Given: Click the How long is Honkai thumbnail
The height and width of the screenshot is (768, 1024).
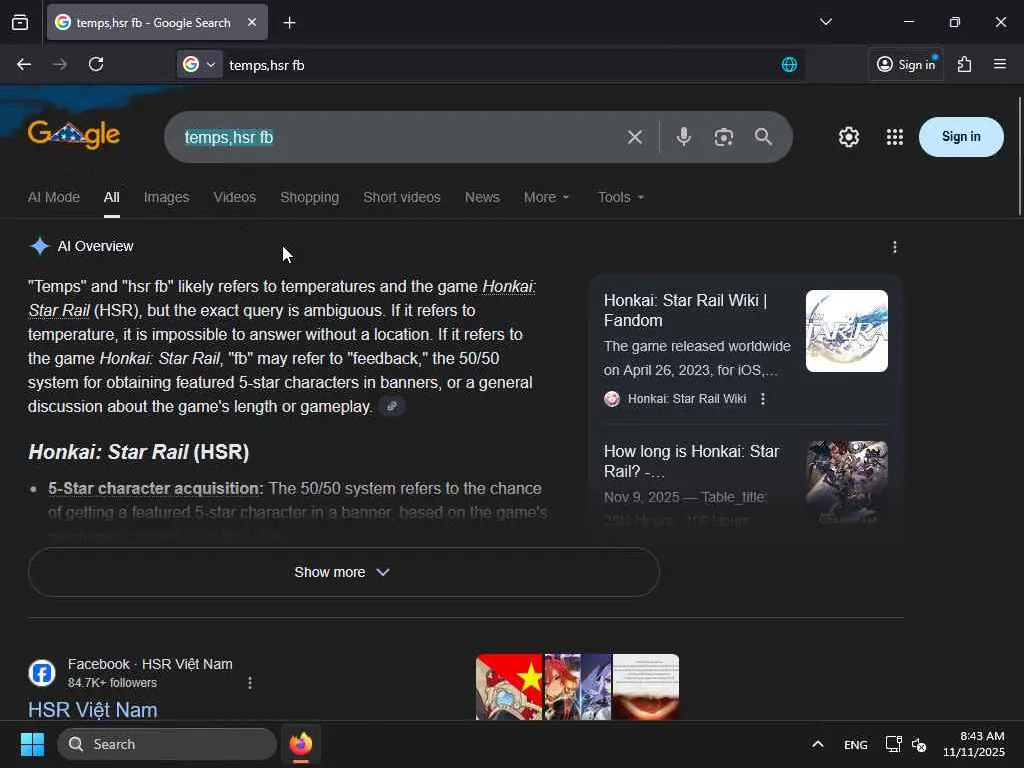Looking at the screenshot, I should point(847,482).
